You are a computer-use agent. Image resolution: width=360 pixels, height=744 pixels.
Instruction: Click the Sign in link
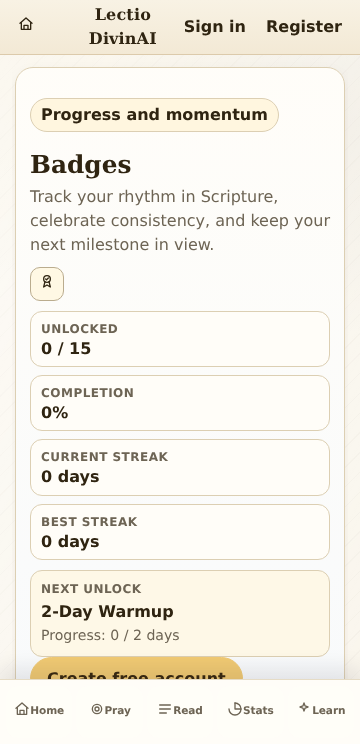[215, 27]
